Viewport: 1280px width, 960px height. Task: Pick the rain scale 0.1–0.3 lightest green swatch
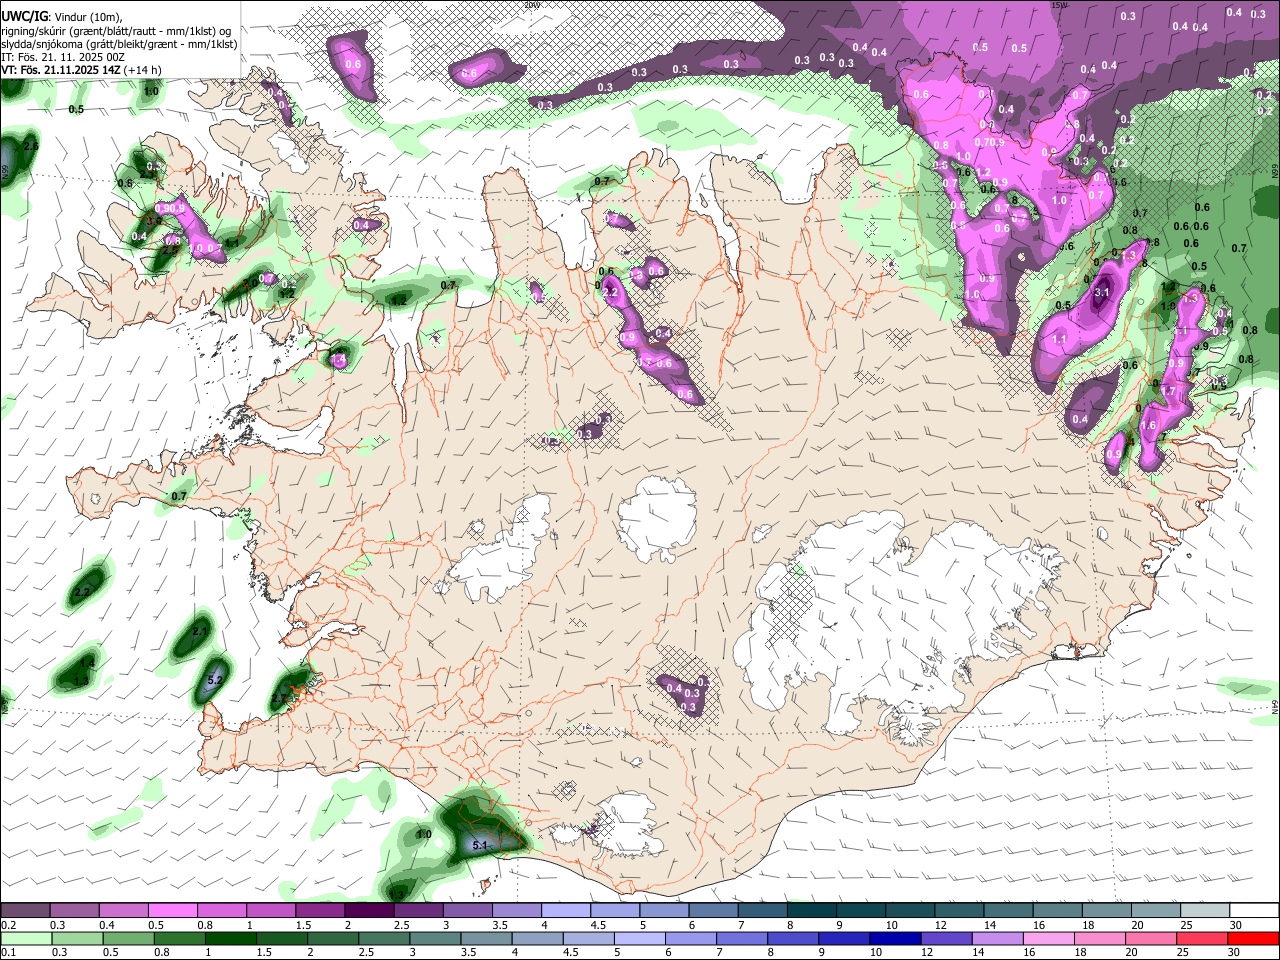pos(25,938)
